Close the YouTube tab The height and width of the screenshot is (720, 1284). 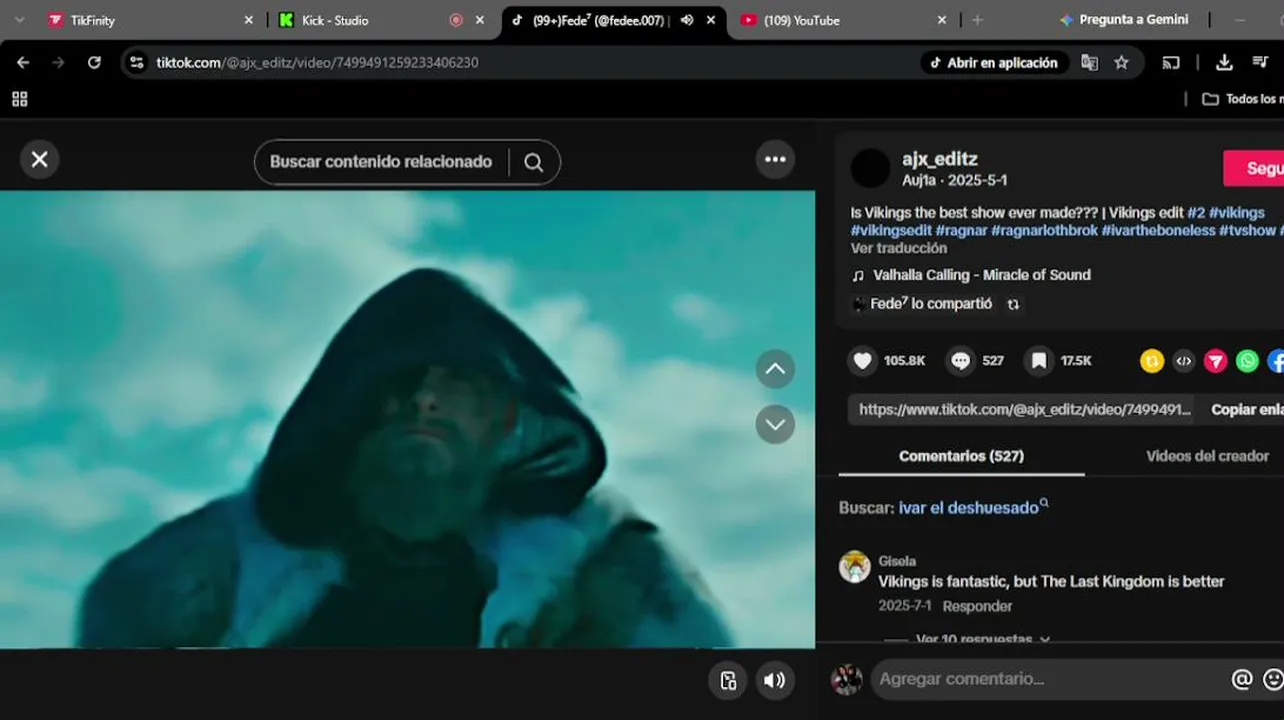coord(942,20)
